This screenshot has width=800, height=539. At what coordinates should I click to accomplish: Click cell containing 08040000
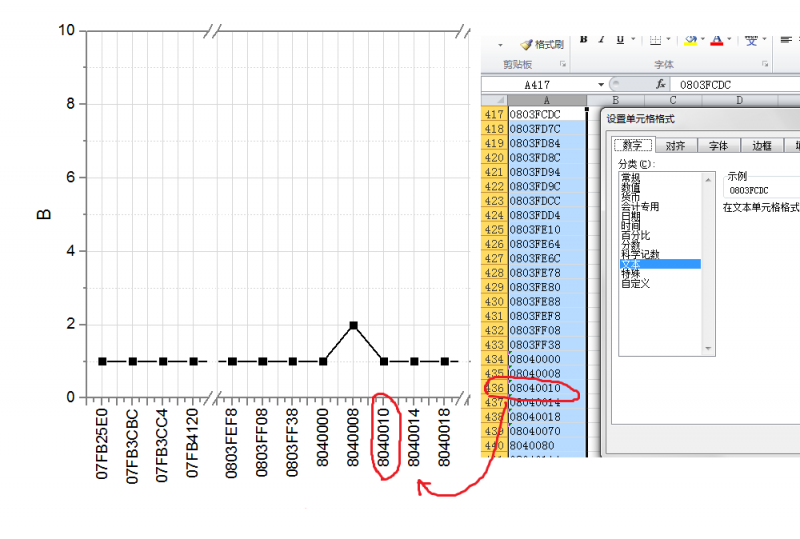(x=546, y=359)
